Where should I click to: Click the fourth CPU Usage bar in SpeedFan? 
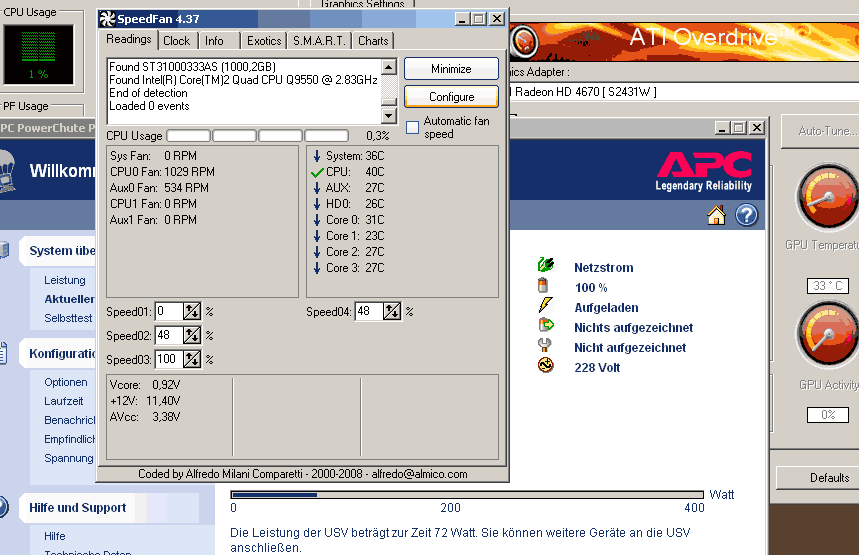[327, 135]
